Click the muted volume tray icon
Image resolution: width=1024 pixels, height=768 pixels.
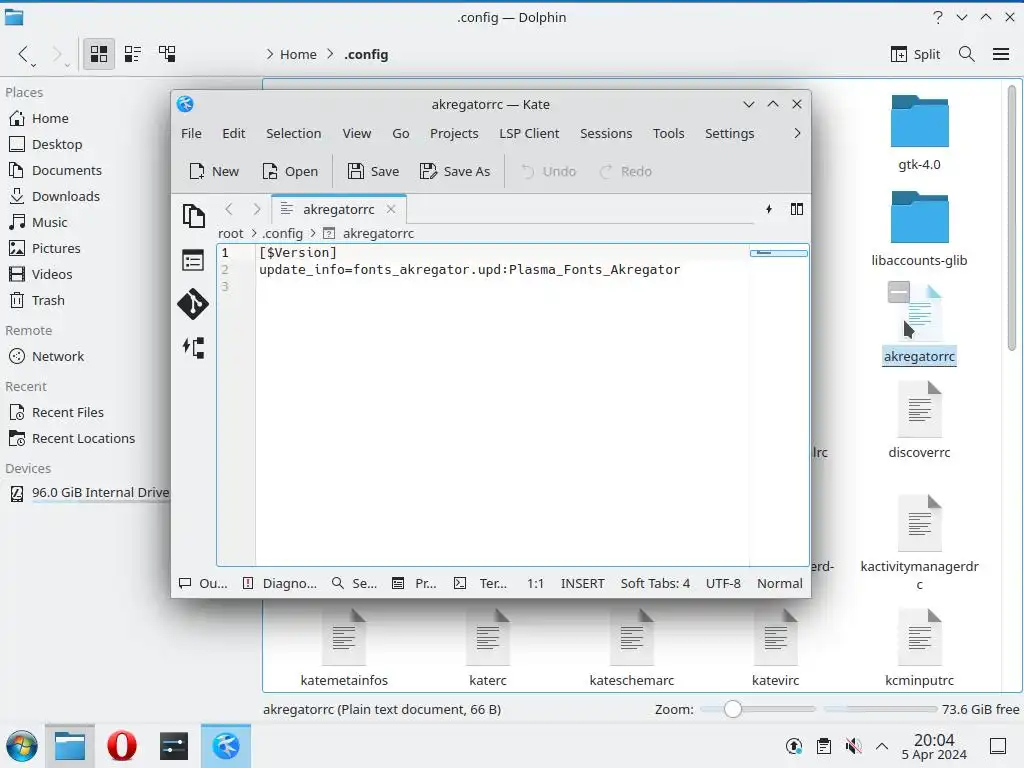(853, 746)
